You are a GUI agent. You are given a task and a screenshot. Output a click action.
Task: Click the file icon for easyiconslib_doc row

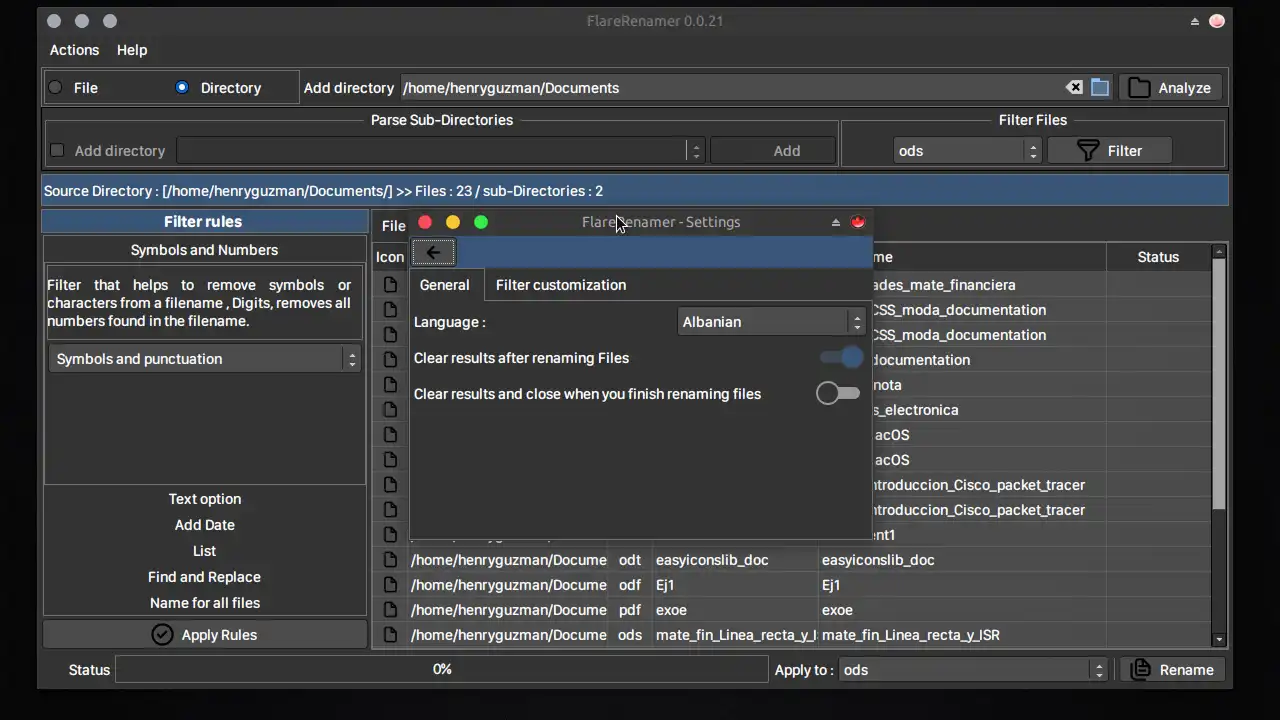tap(390, 560)
